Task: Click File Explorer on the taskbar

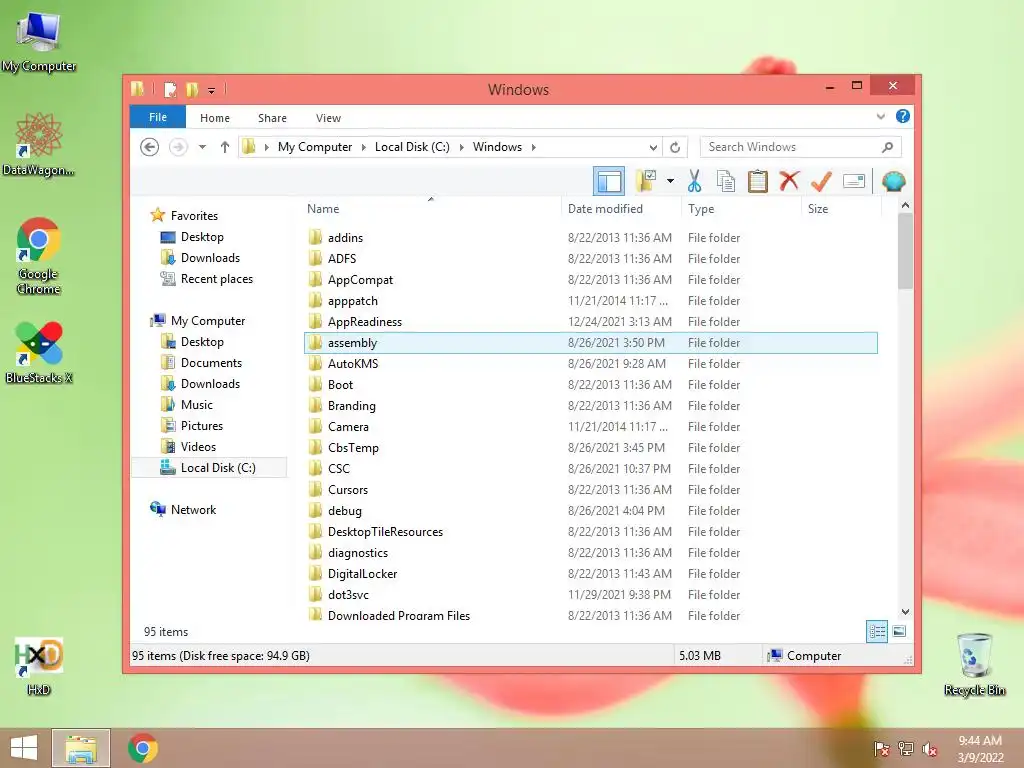Action: click(81, 748)
